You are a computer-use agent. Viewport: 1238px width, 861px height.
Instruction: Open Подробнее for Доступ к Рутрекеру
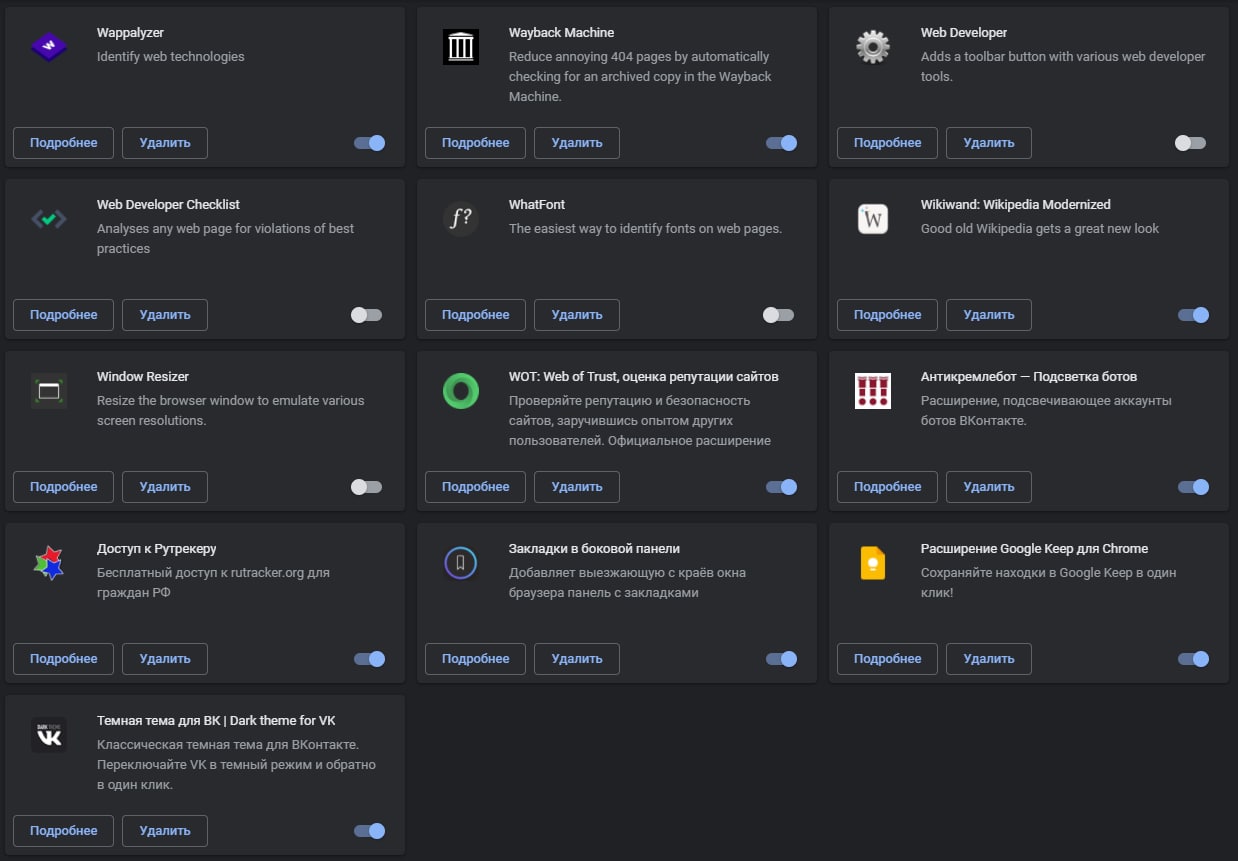pos(64,659)
